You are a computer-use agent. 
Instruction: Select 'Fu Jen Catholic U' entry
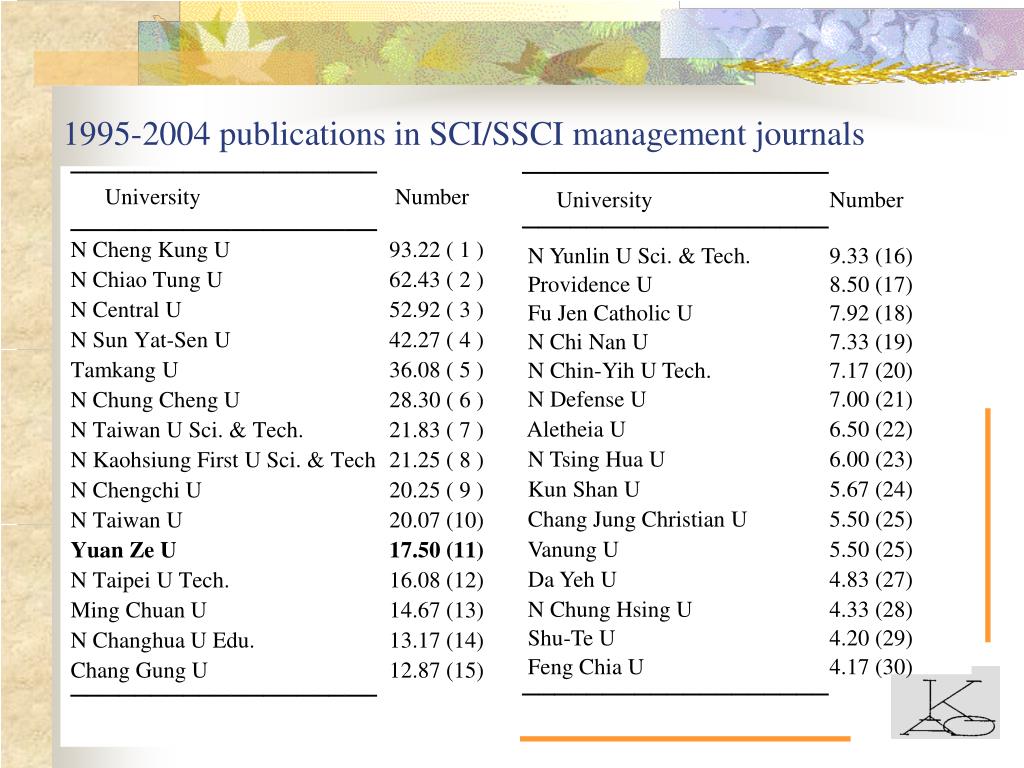610,313
